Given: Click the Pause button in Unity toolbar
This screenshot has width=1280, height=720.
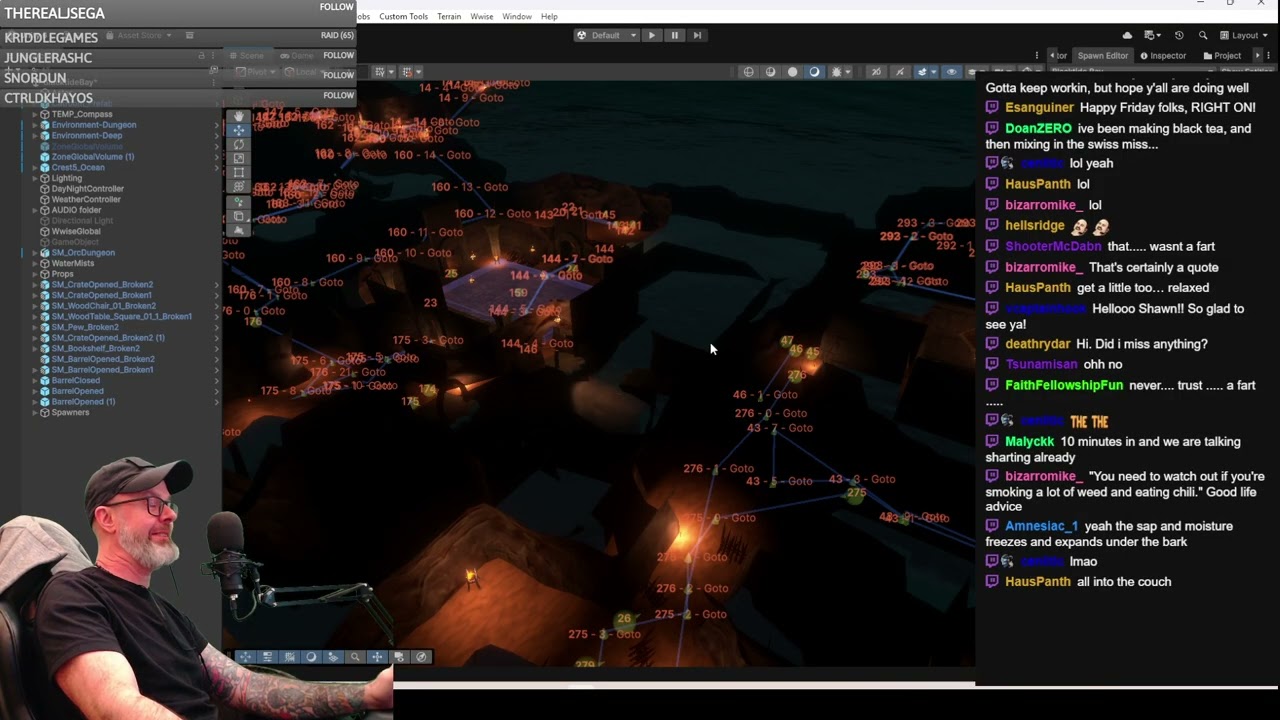Looking at the screenshot, I should tap(674, 35).
